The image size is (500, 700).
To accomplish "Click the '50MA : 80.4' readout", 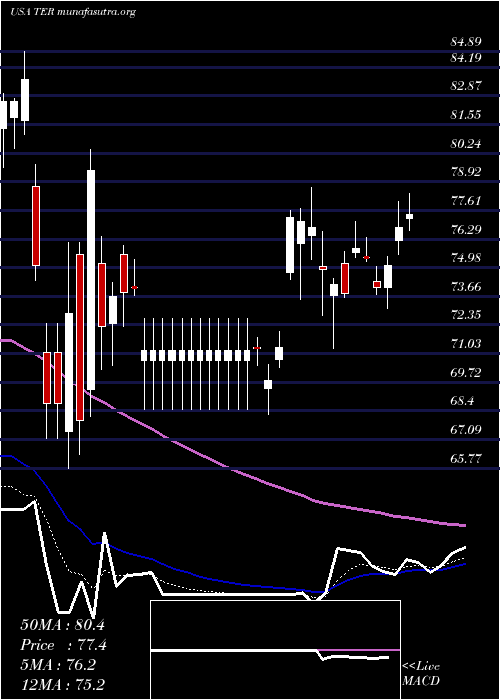I will click(62, 625).
